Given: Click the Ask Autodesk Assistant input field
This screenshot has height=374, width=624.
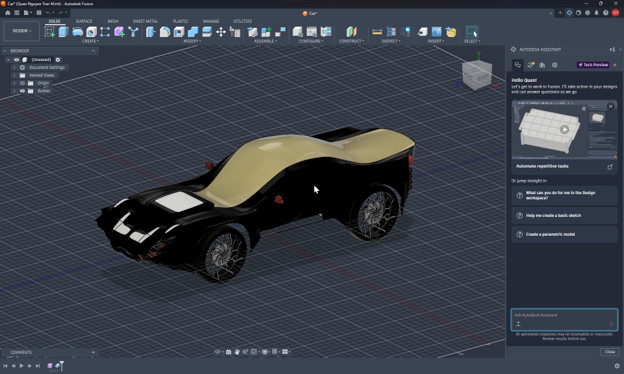Looking at the screenshot, I should (x=564, y=319).
